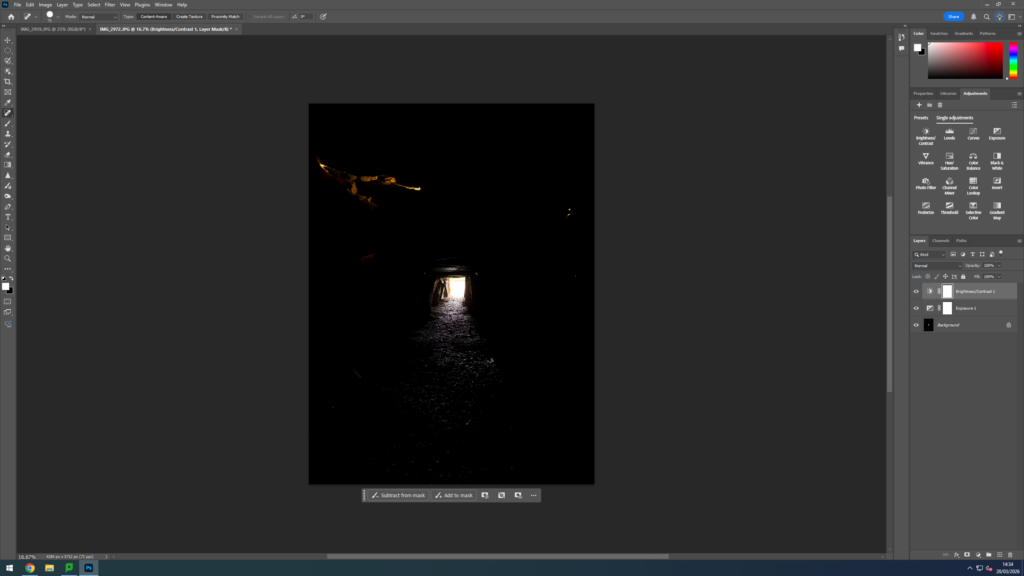1024x576 pixels.
Task: Click inside the red color picker field
Action: click(x=965, y=60)
